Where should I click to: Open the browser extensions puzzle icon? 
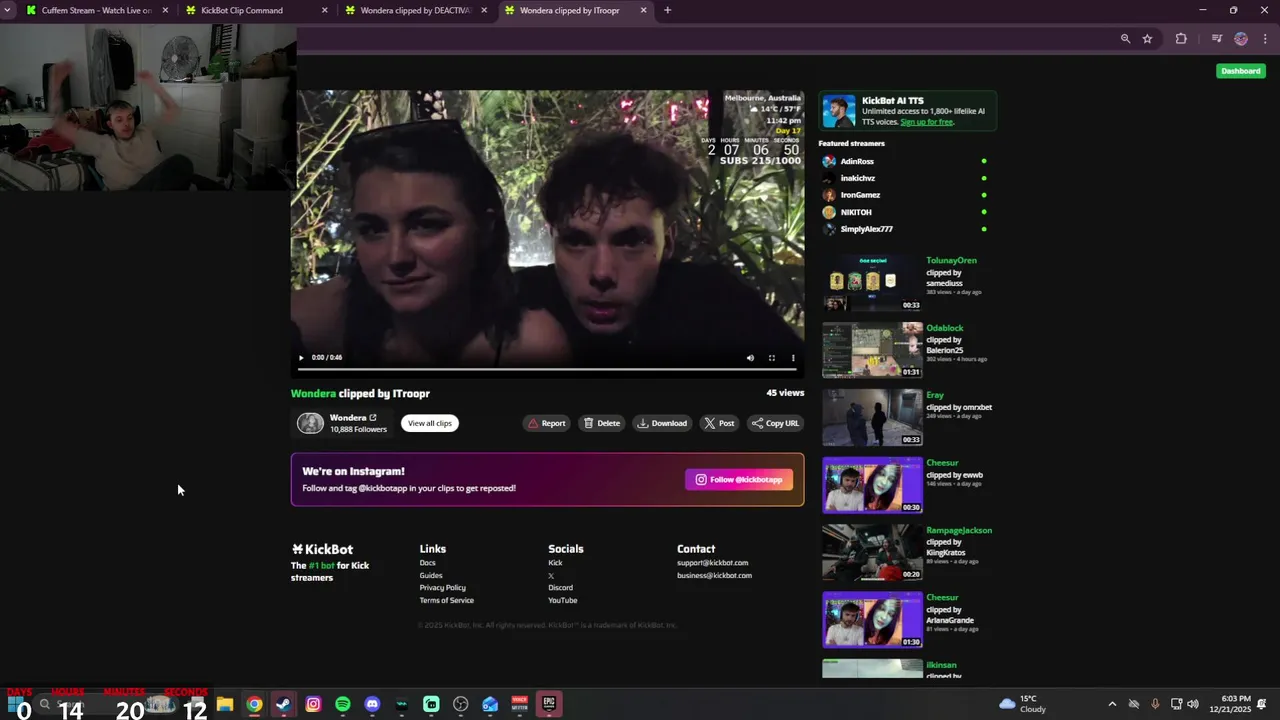[1181, 39]
